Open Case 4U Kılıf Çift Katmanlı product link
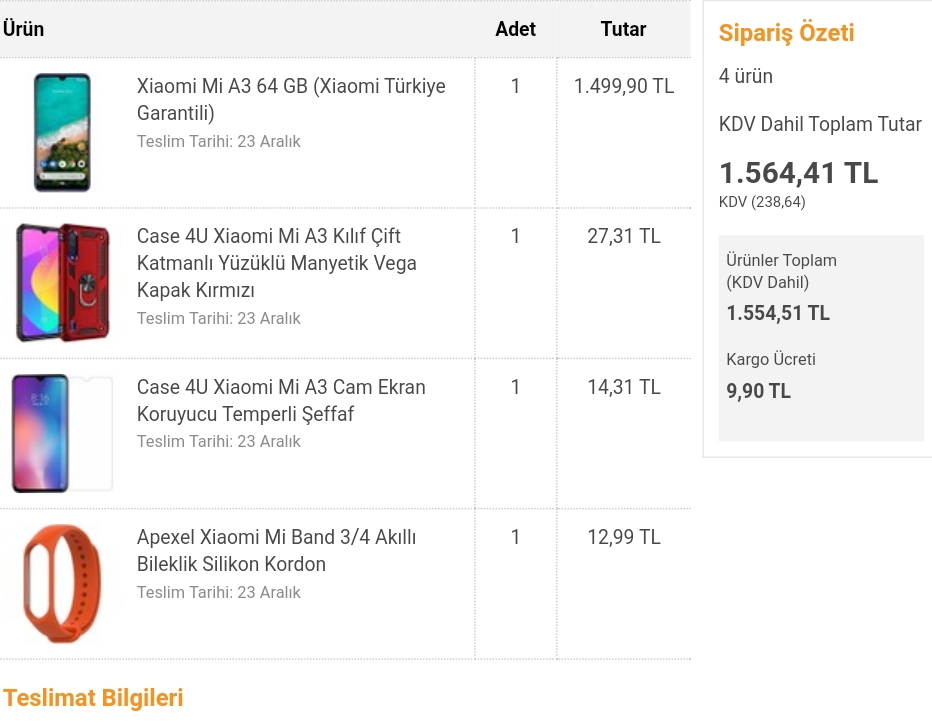932x727 pixels. tap(276, 263)
